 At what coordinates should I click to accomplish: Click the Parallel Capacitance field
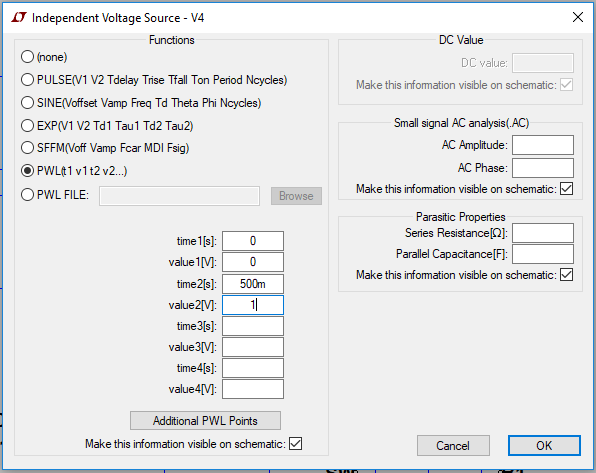point(543,254)
